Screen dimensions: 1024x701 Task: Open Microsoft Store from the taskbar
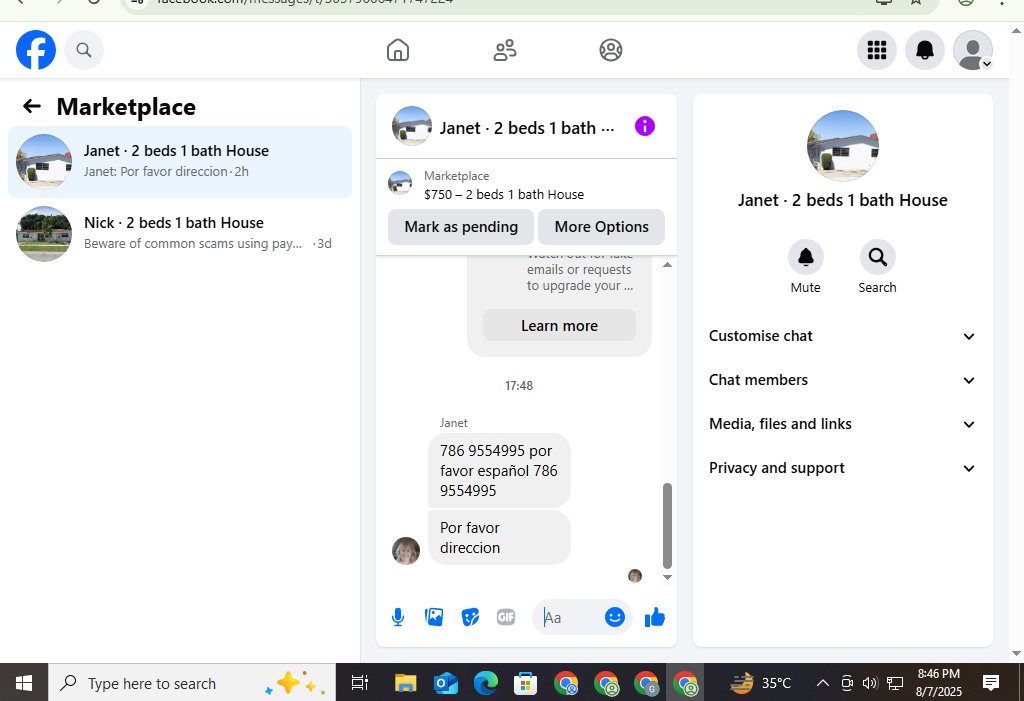click(x=525, y=683)
